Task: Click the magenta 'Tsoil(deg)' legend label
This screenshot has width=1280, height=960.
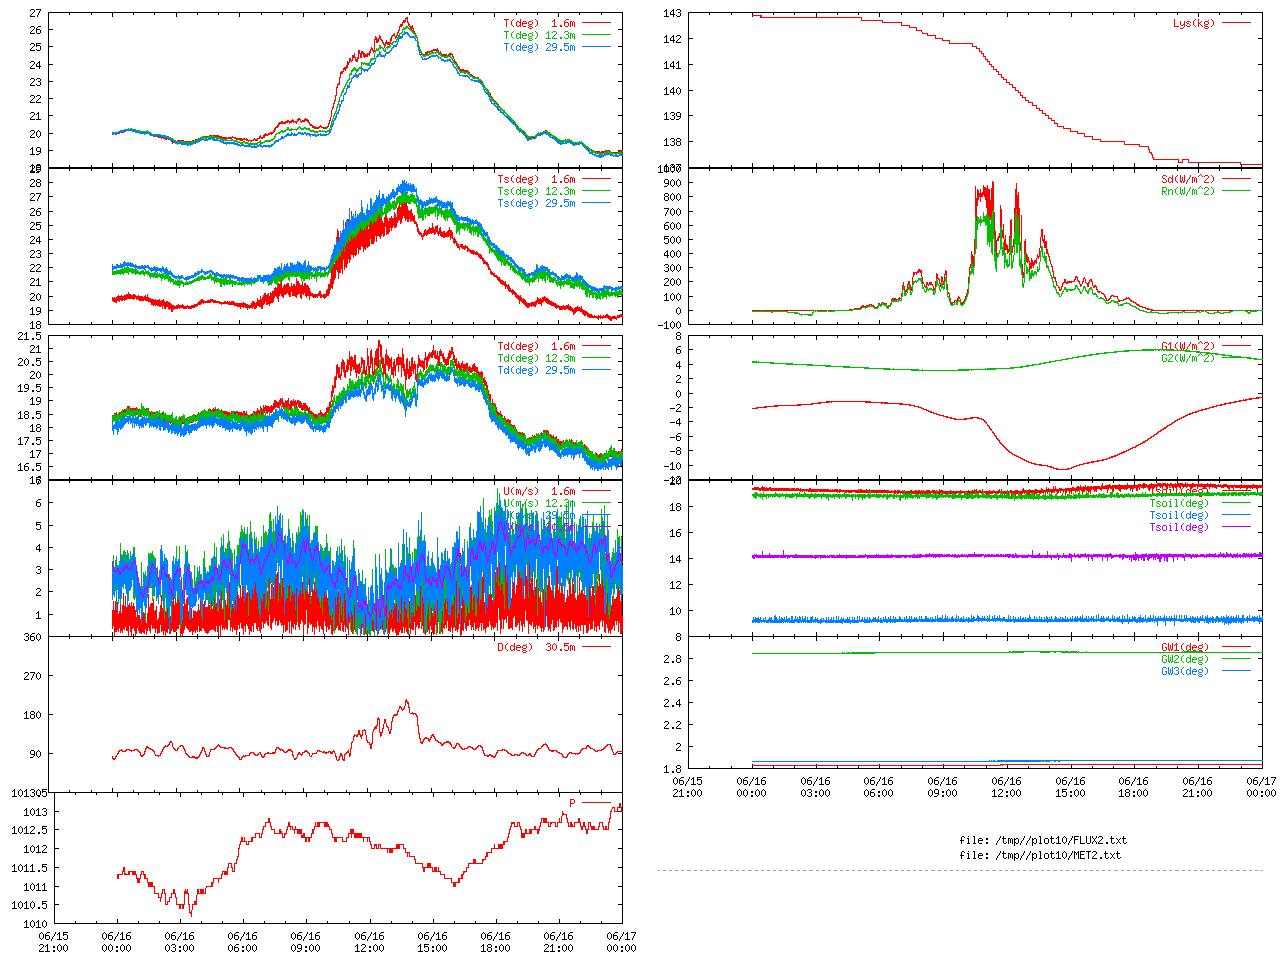Action: click(x=1179, y=527)
